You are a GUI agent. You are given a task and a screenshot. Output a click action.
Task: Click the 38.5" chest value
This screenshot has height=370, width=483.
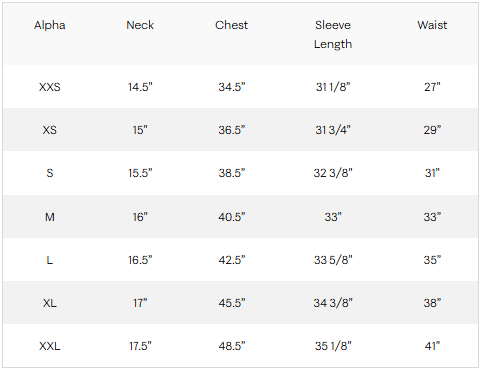(x=232, y=173)
